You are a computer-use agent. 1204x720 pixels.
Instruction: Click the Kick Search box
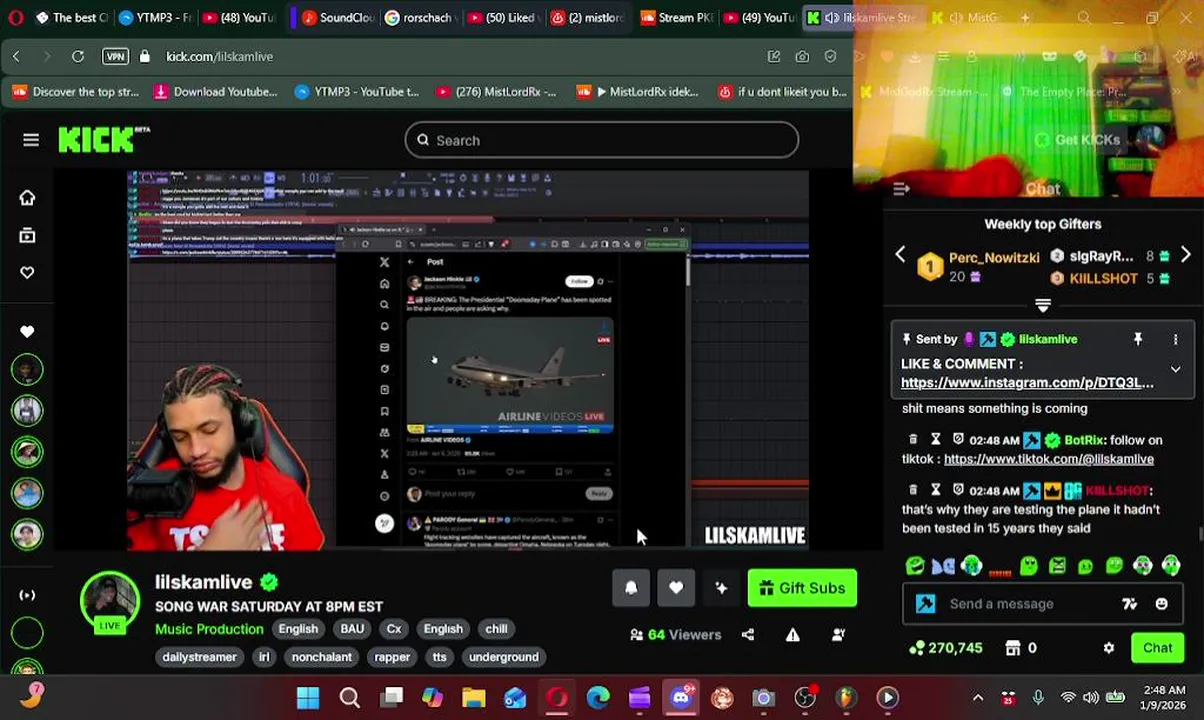601,140
